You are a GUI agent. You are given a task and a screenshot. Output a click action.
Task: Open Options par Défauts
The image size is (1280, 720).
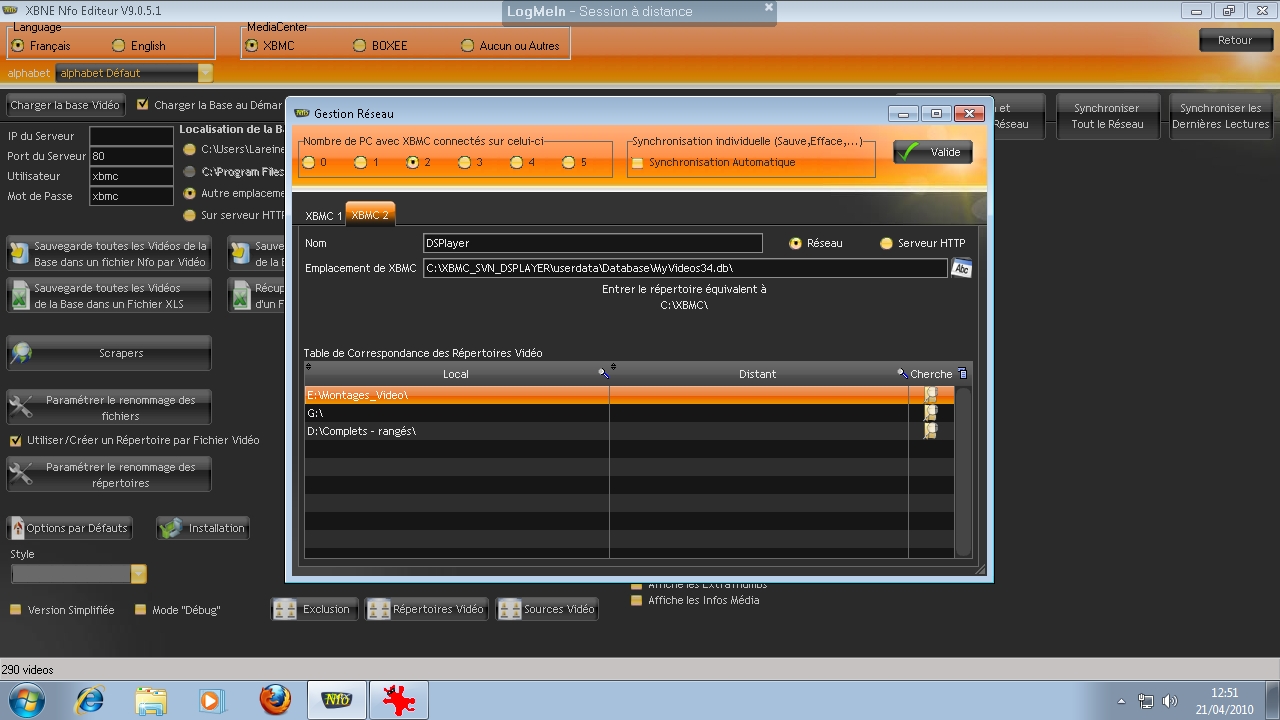click(70, 528)
